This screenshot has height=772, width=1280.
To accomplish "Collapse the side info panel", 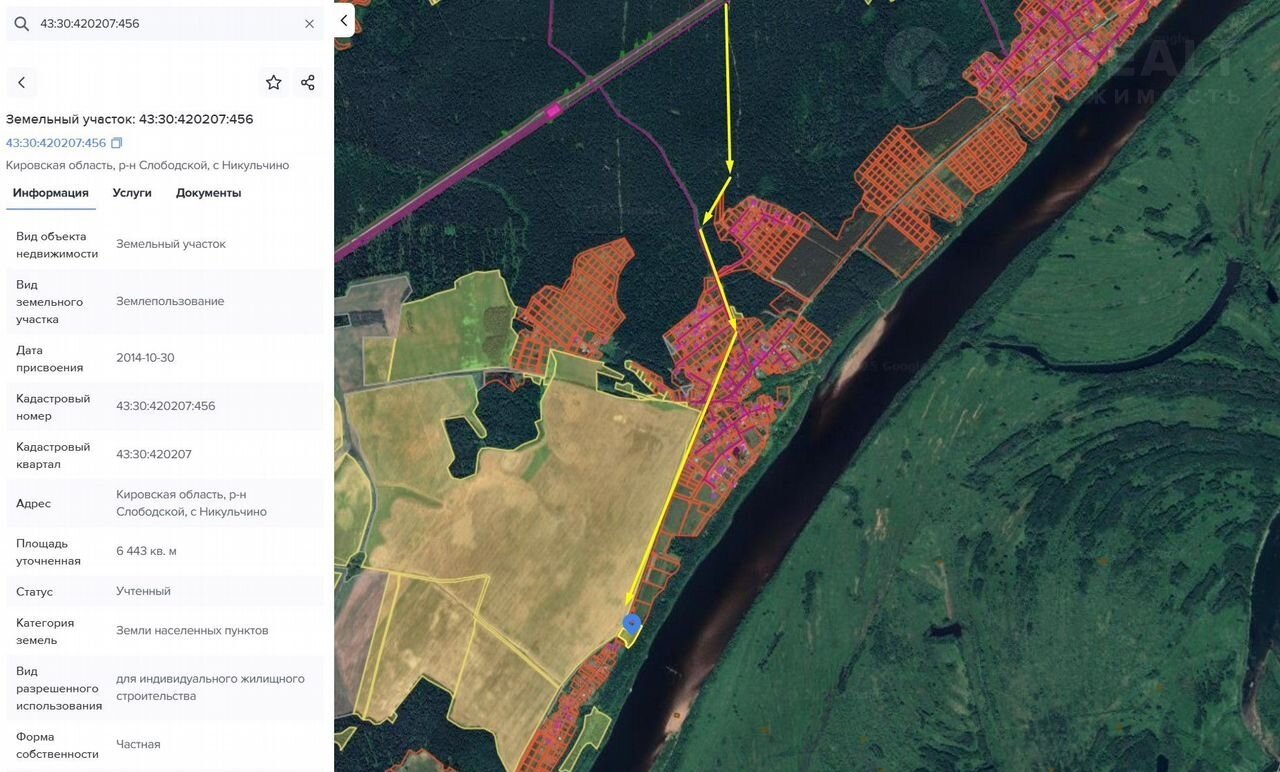I will 344,20.
